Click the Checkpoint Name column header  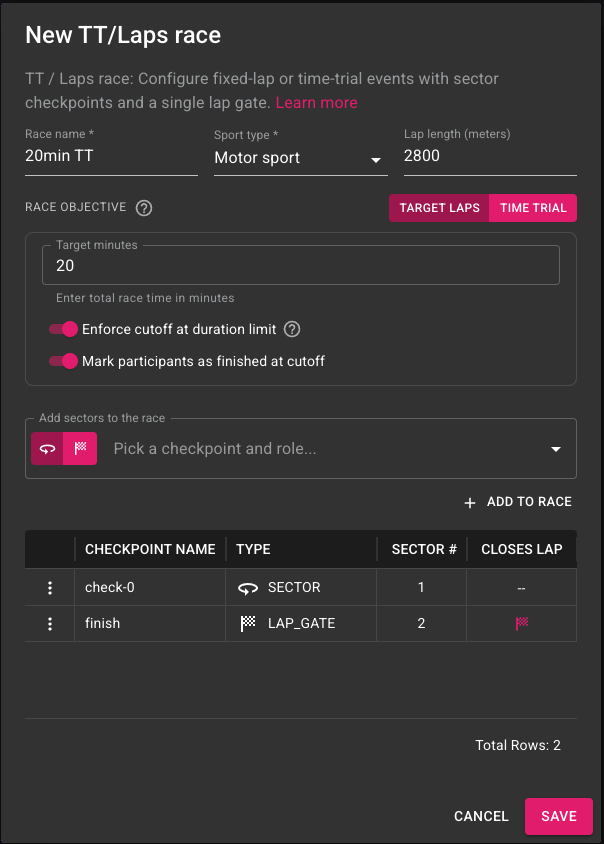pos(150,549)
